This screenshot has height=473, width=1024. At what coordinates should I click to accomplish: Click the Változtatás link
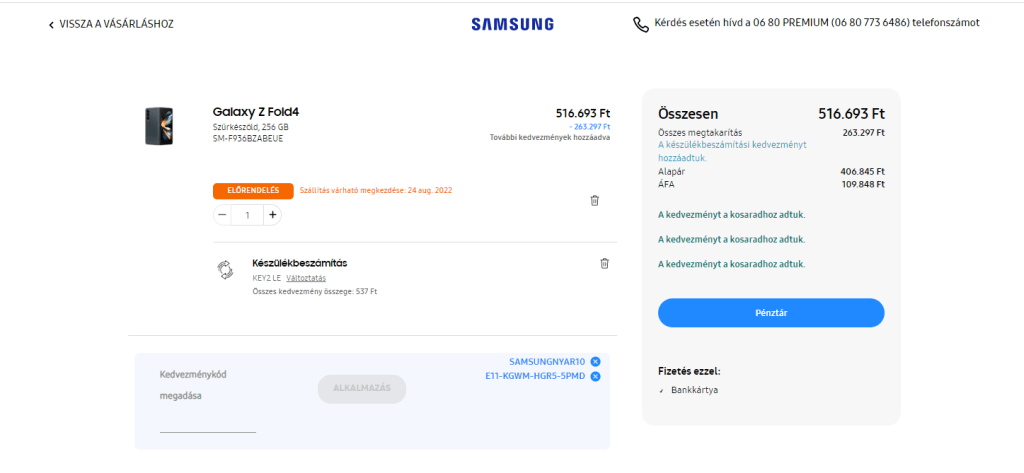point(306,278)
